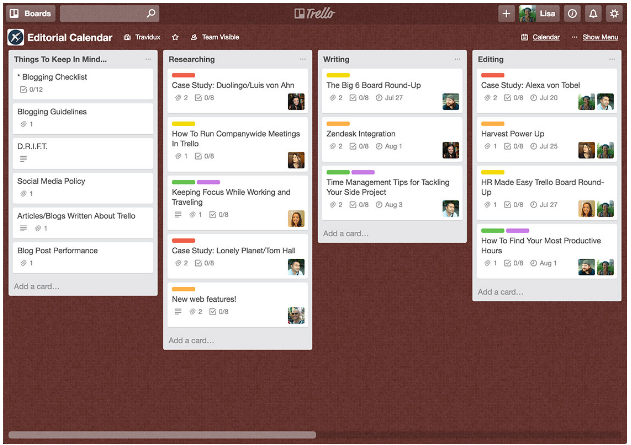Image resolution: width=631 pixels, height=445 pixels.
Task: Open Researching list options menu
Action: pyautogui.click(x=303, y=59)
